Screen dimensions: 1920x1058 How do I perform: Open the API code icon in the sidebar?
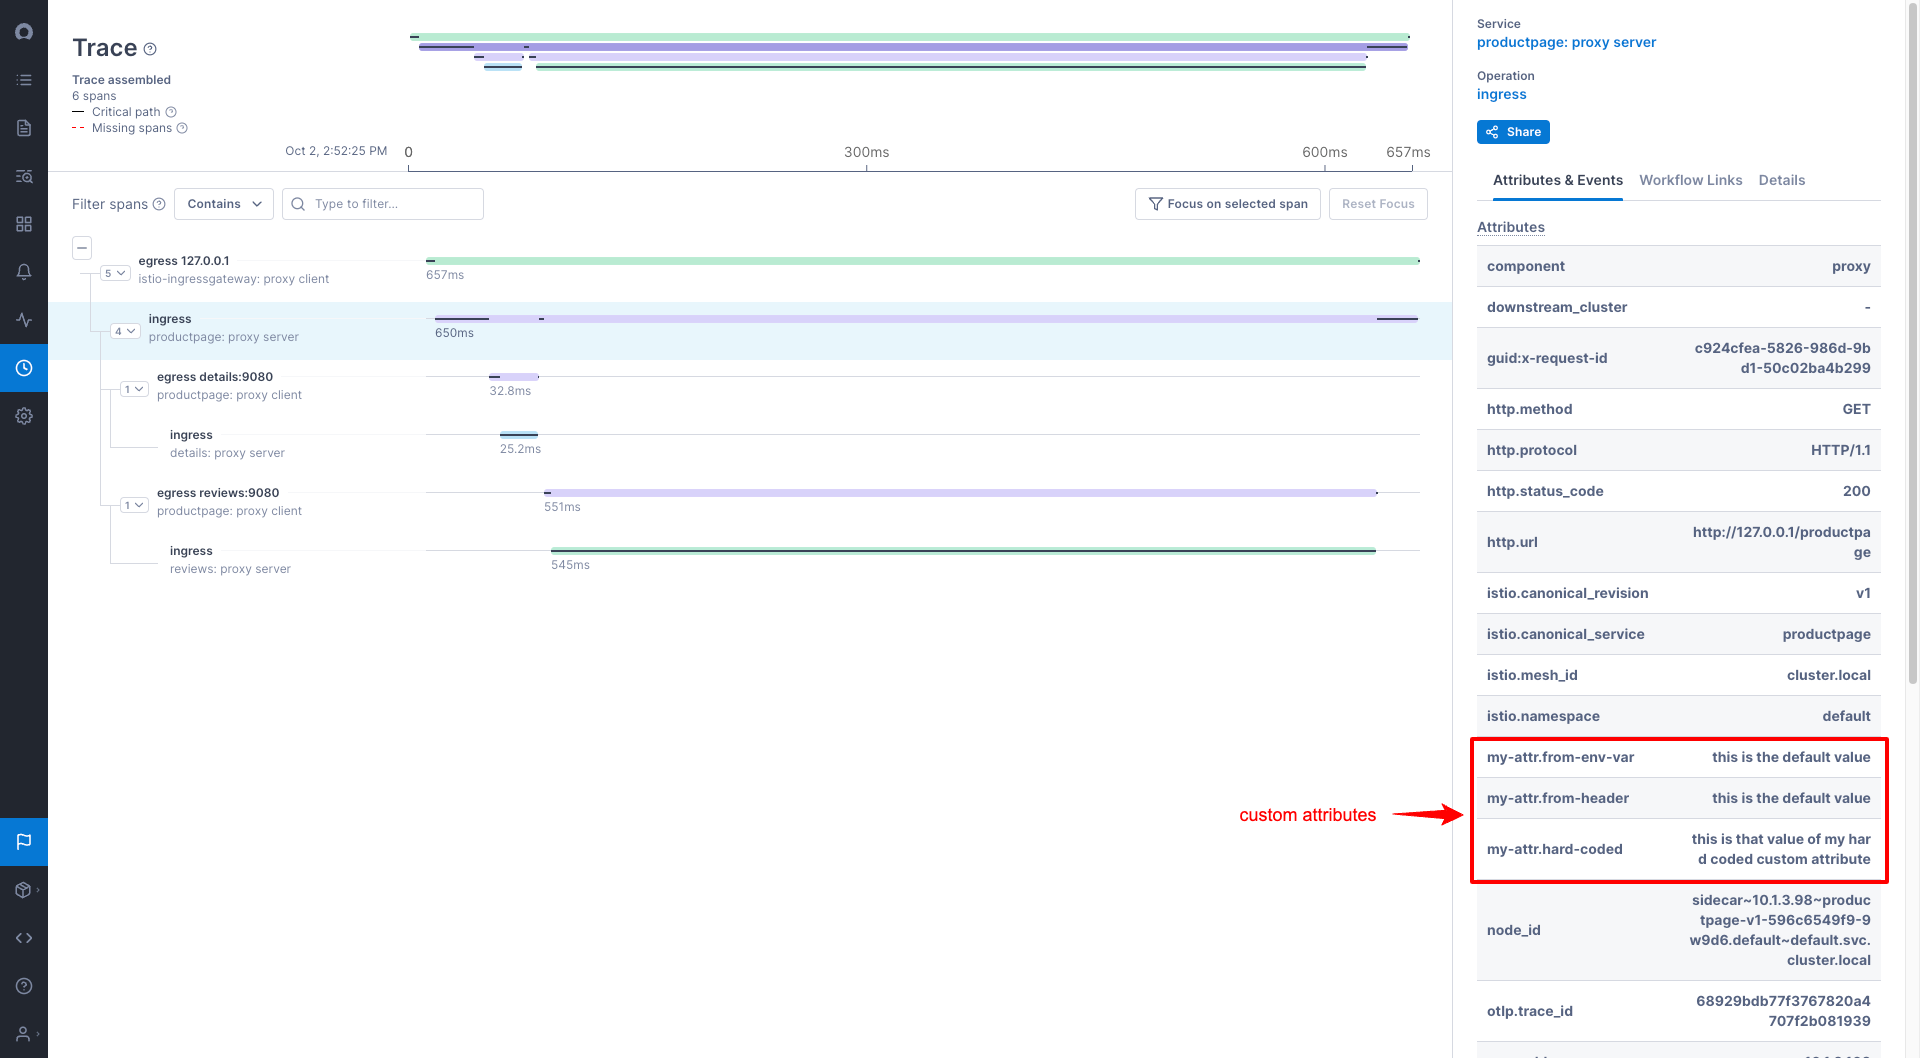[24, 937]
